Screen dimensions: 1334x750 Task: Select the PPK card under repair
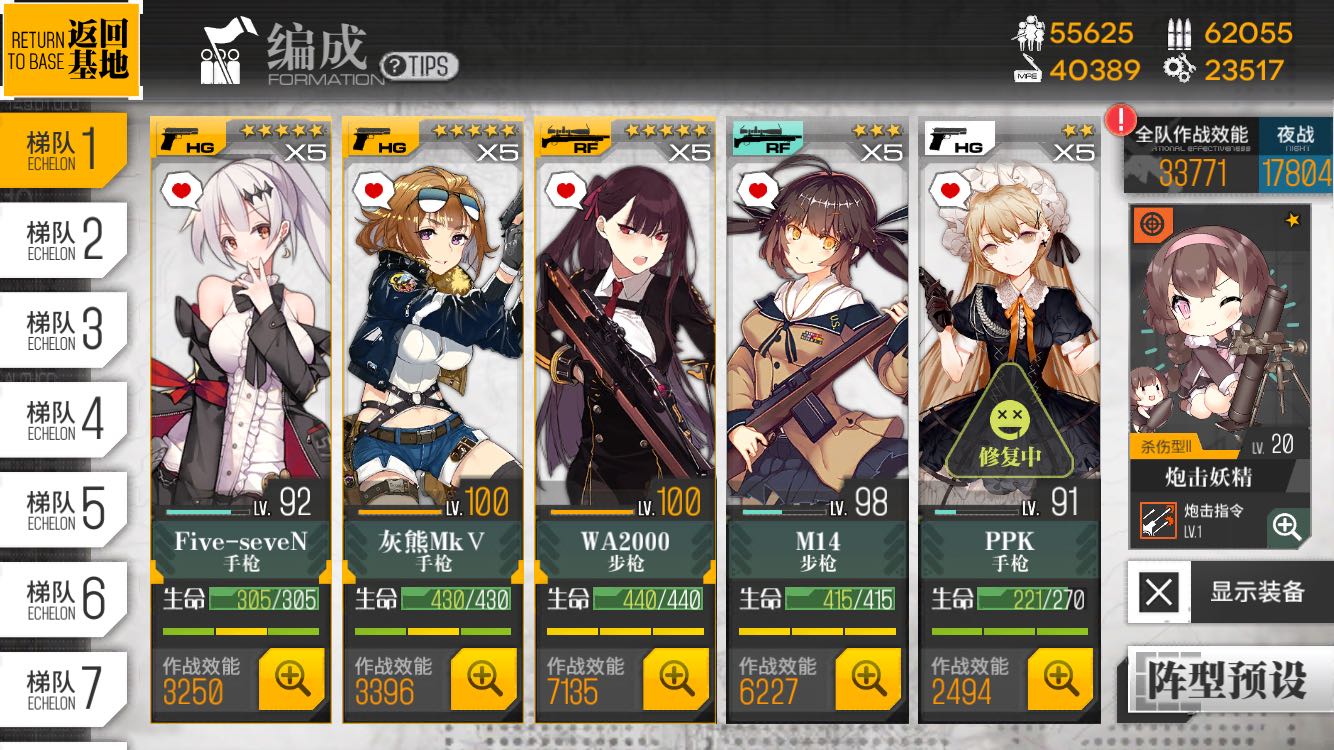[x=1010, y=420]
